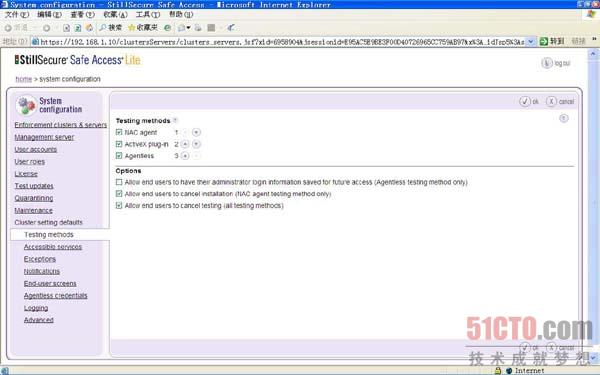Open the Test updates link

coord(34,186)
